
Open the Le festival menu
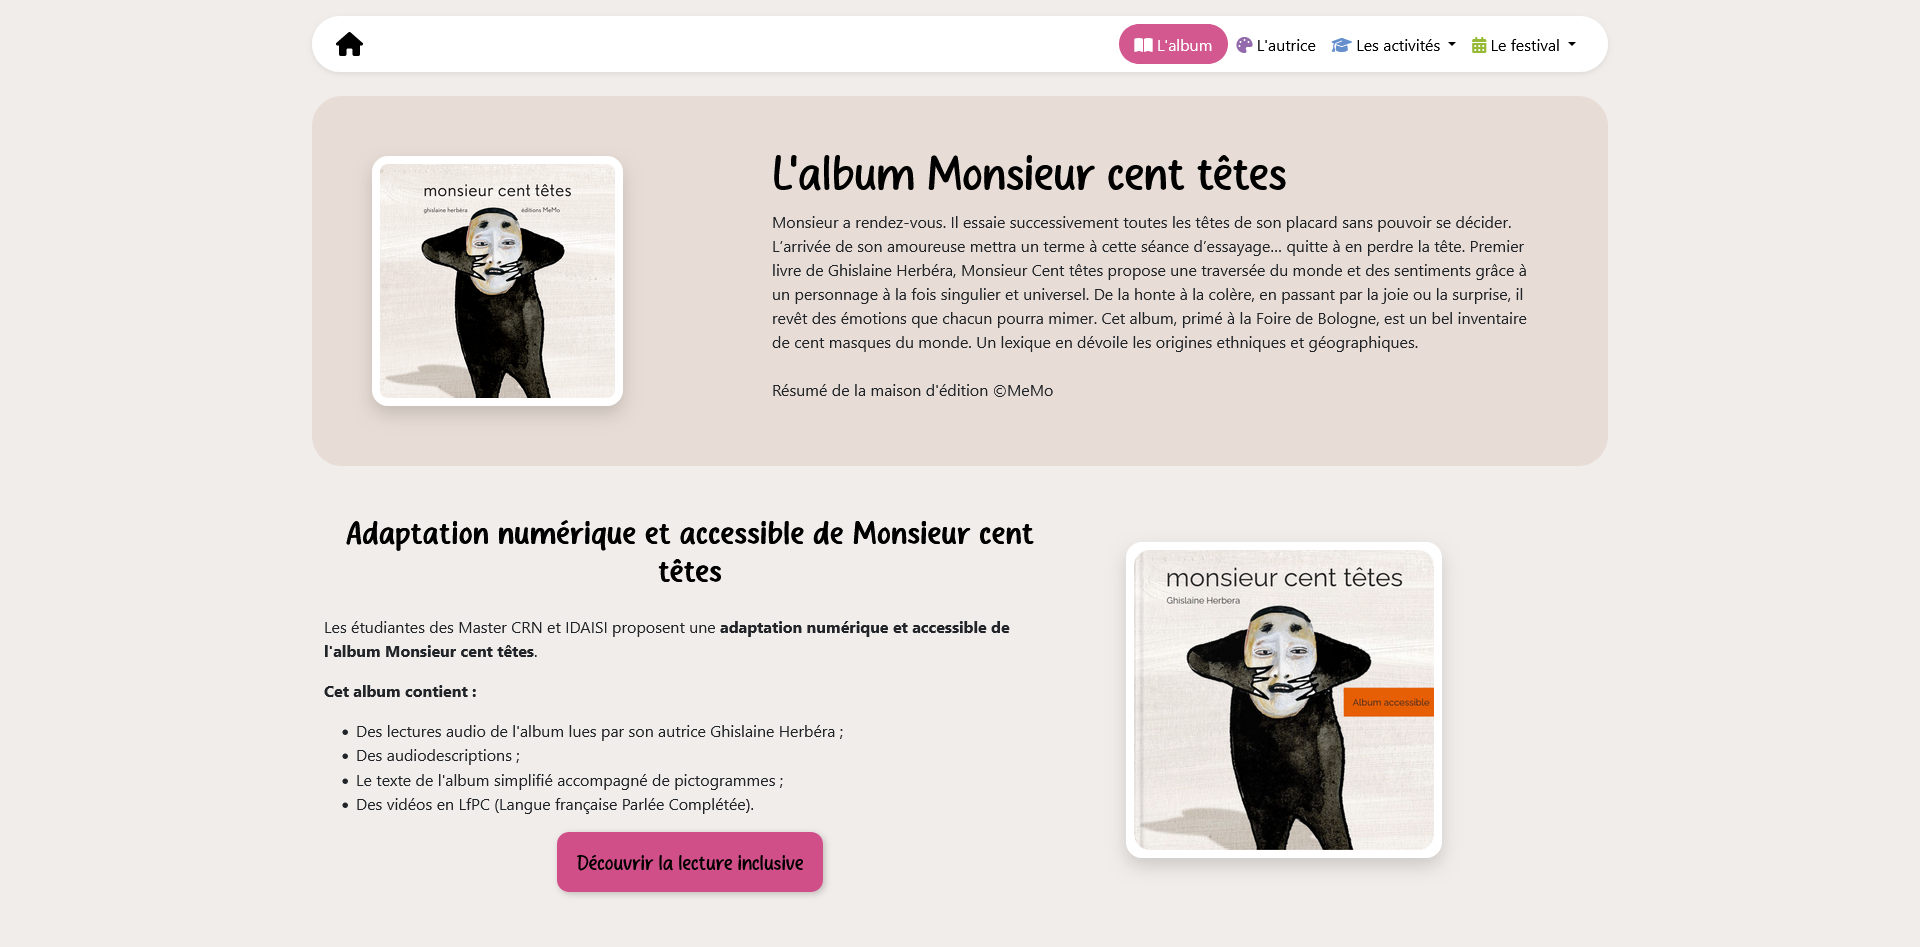click(1524, 45)
